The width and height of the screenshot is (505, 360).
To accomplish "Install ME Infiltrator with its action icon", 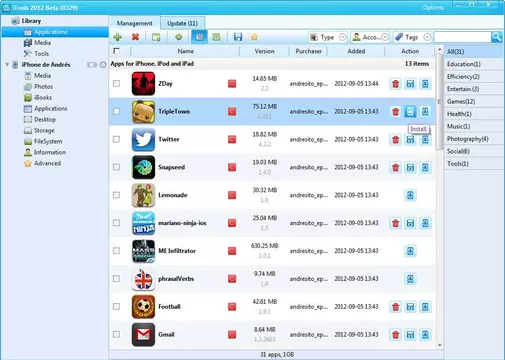I will pyautogui.click(x=410, y=251).
